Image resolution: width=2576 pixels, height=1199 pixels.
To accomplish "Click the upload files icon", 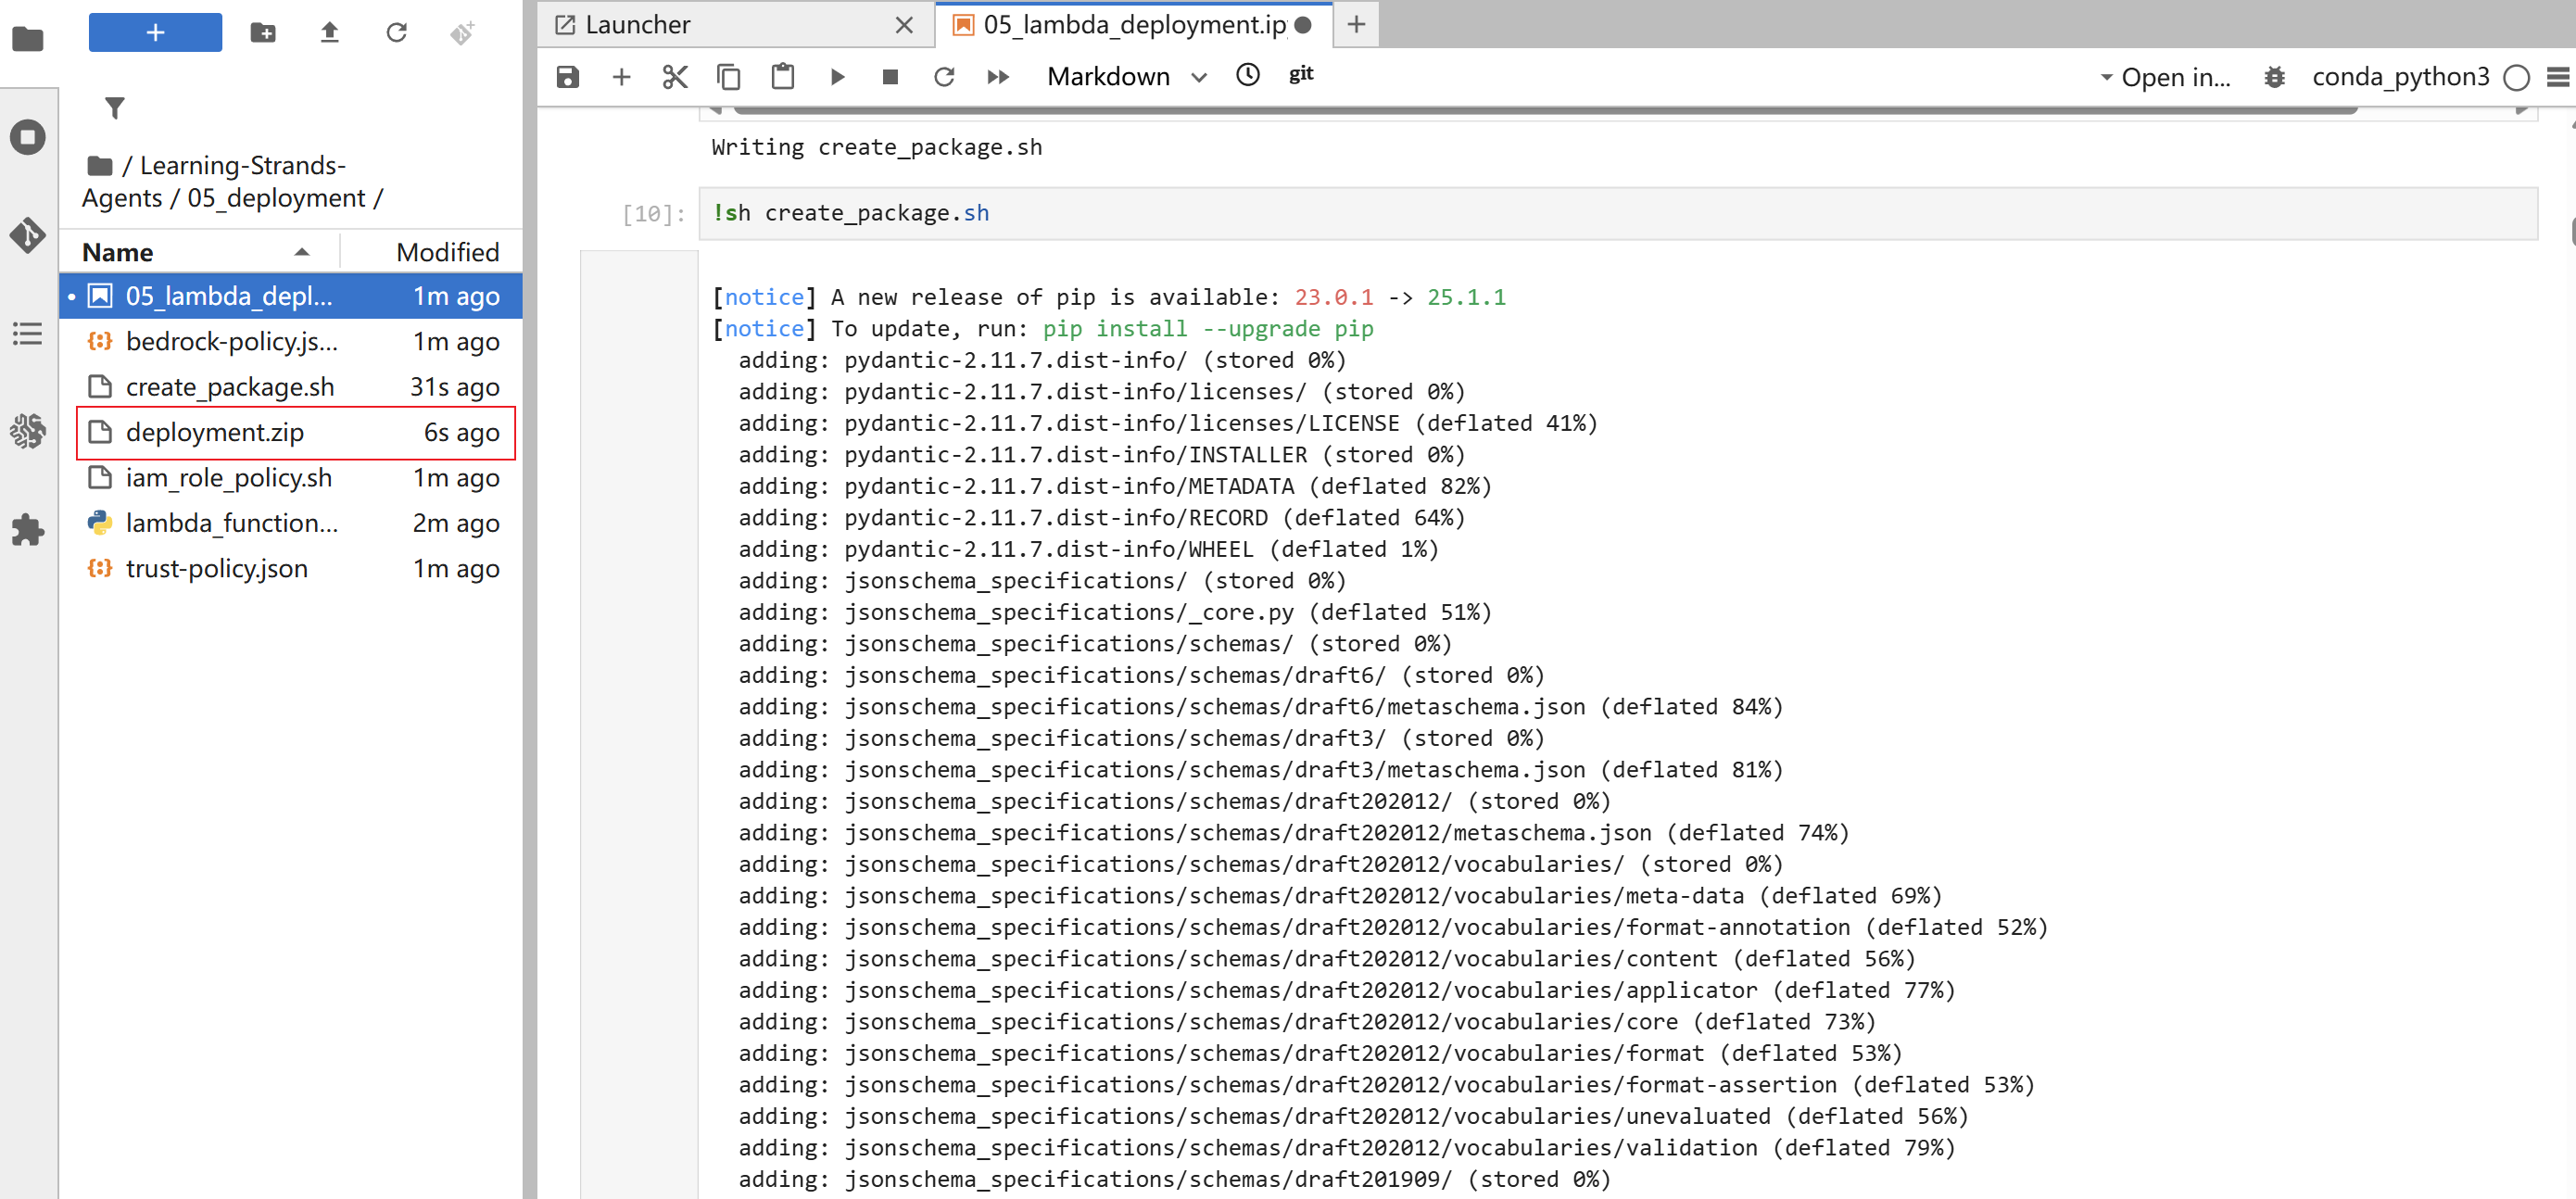I will [329, 33].
